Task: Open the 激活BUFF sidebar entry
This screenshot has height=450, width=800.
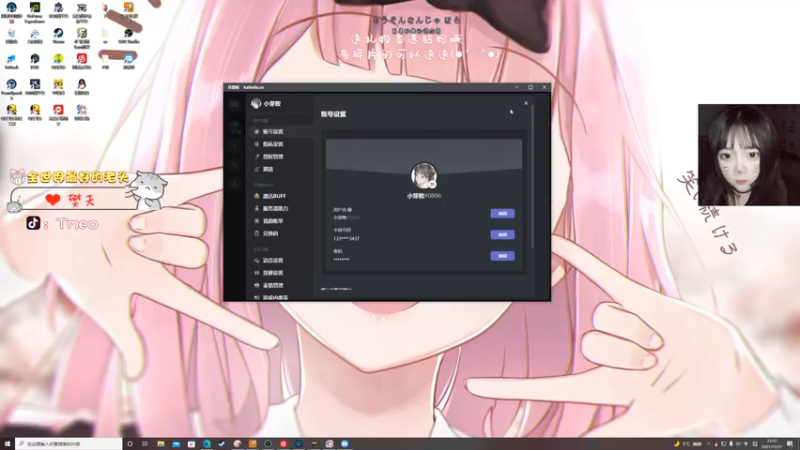Action: tap(281, 196)
